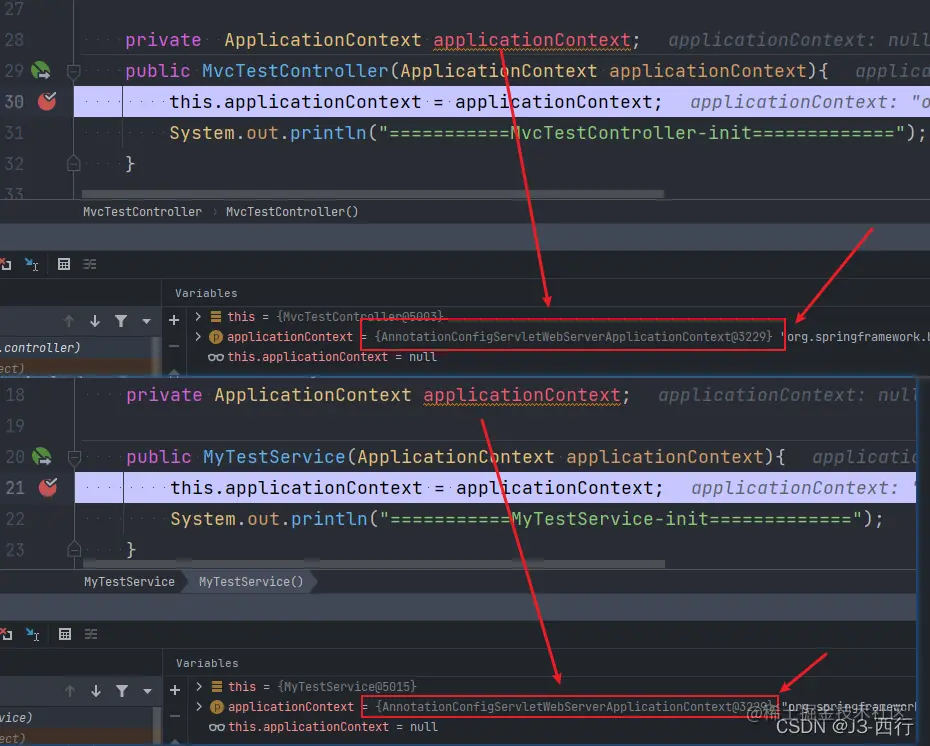930x746 pixels.
Task: Open frames dropdown arrow in MvcTestController debugger
Action: click(146, 321)
